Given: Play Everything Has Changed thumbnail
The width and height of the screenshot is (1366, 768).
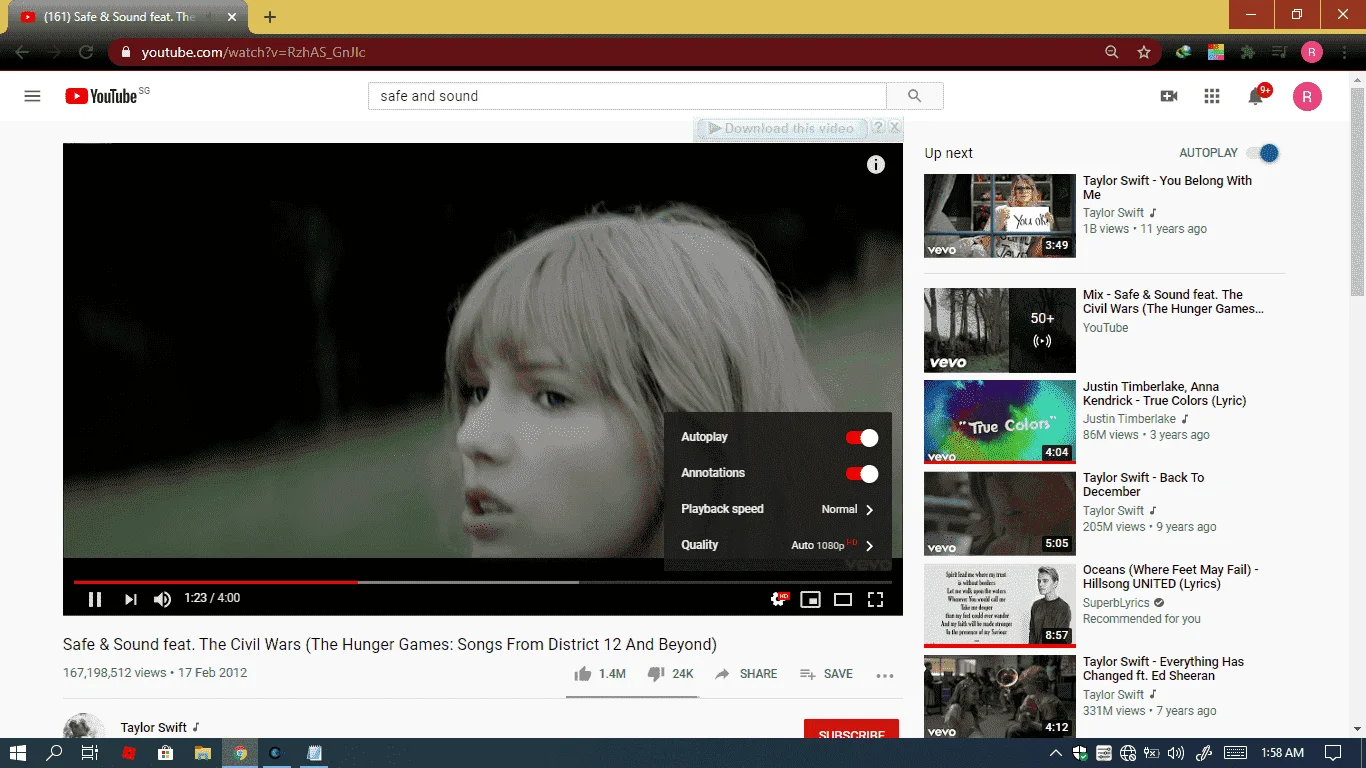Looking at the screenshot, I should (x=1000, y=697).
